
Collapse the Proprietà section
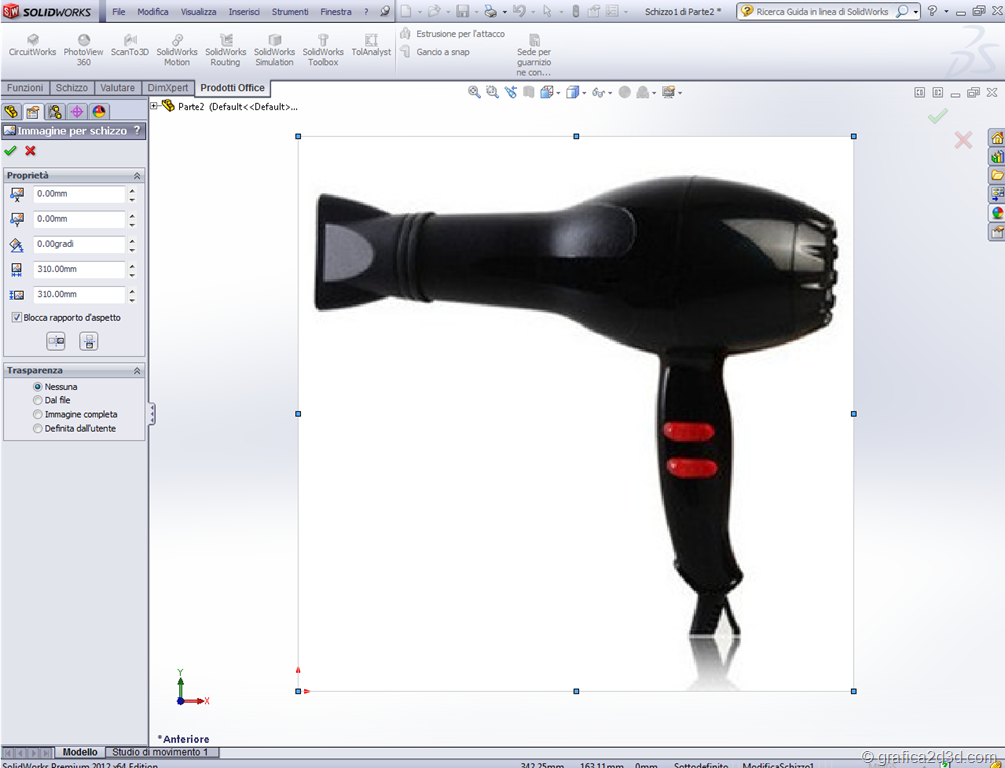[x=137, y=175]
